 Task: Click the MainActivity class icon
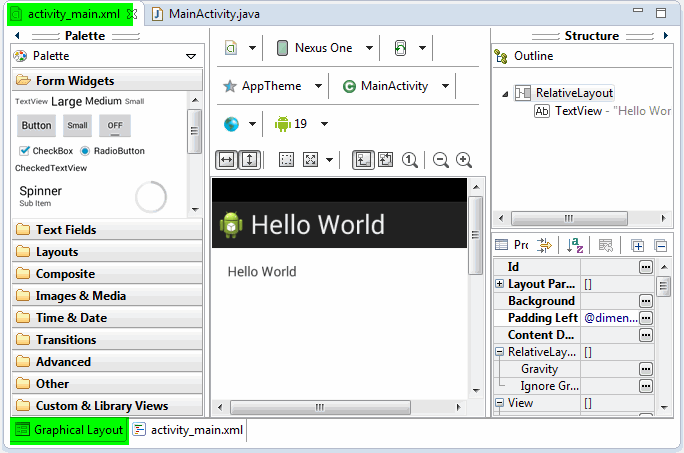click(x=349, y=86)
